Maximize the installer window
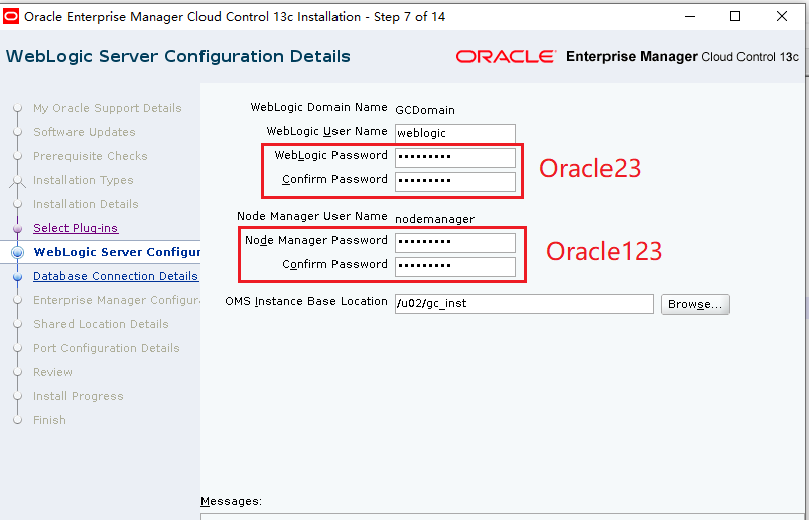 [735, 17]
